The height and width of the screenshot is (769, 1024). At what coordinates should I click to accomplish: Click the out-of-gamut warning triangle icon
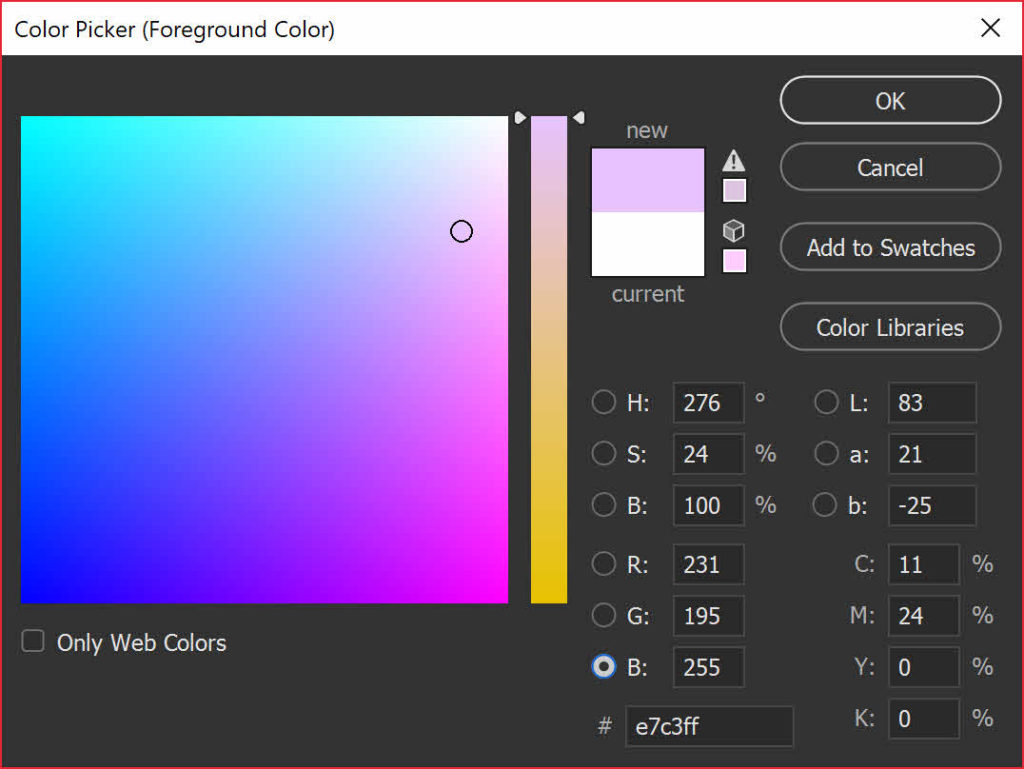point(735,160)
